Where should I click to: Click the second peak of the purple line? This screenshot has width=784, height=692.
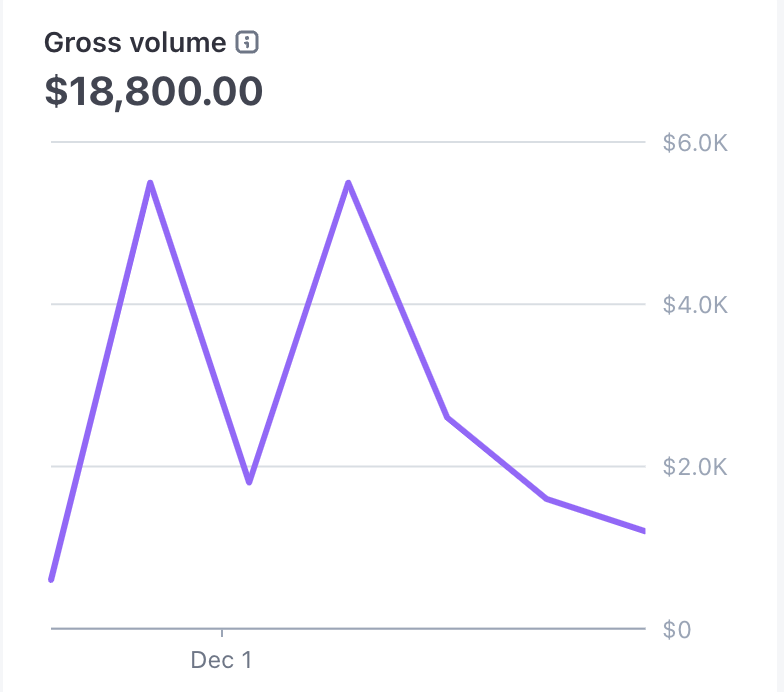click(x=348, y=183)
